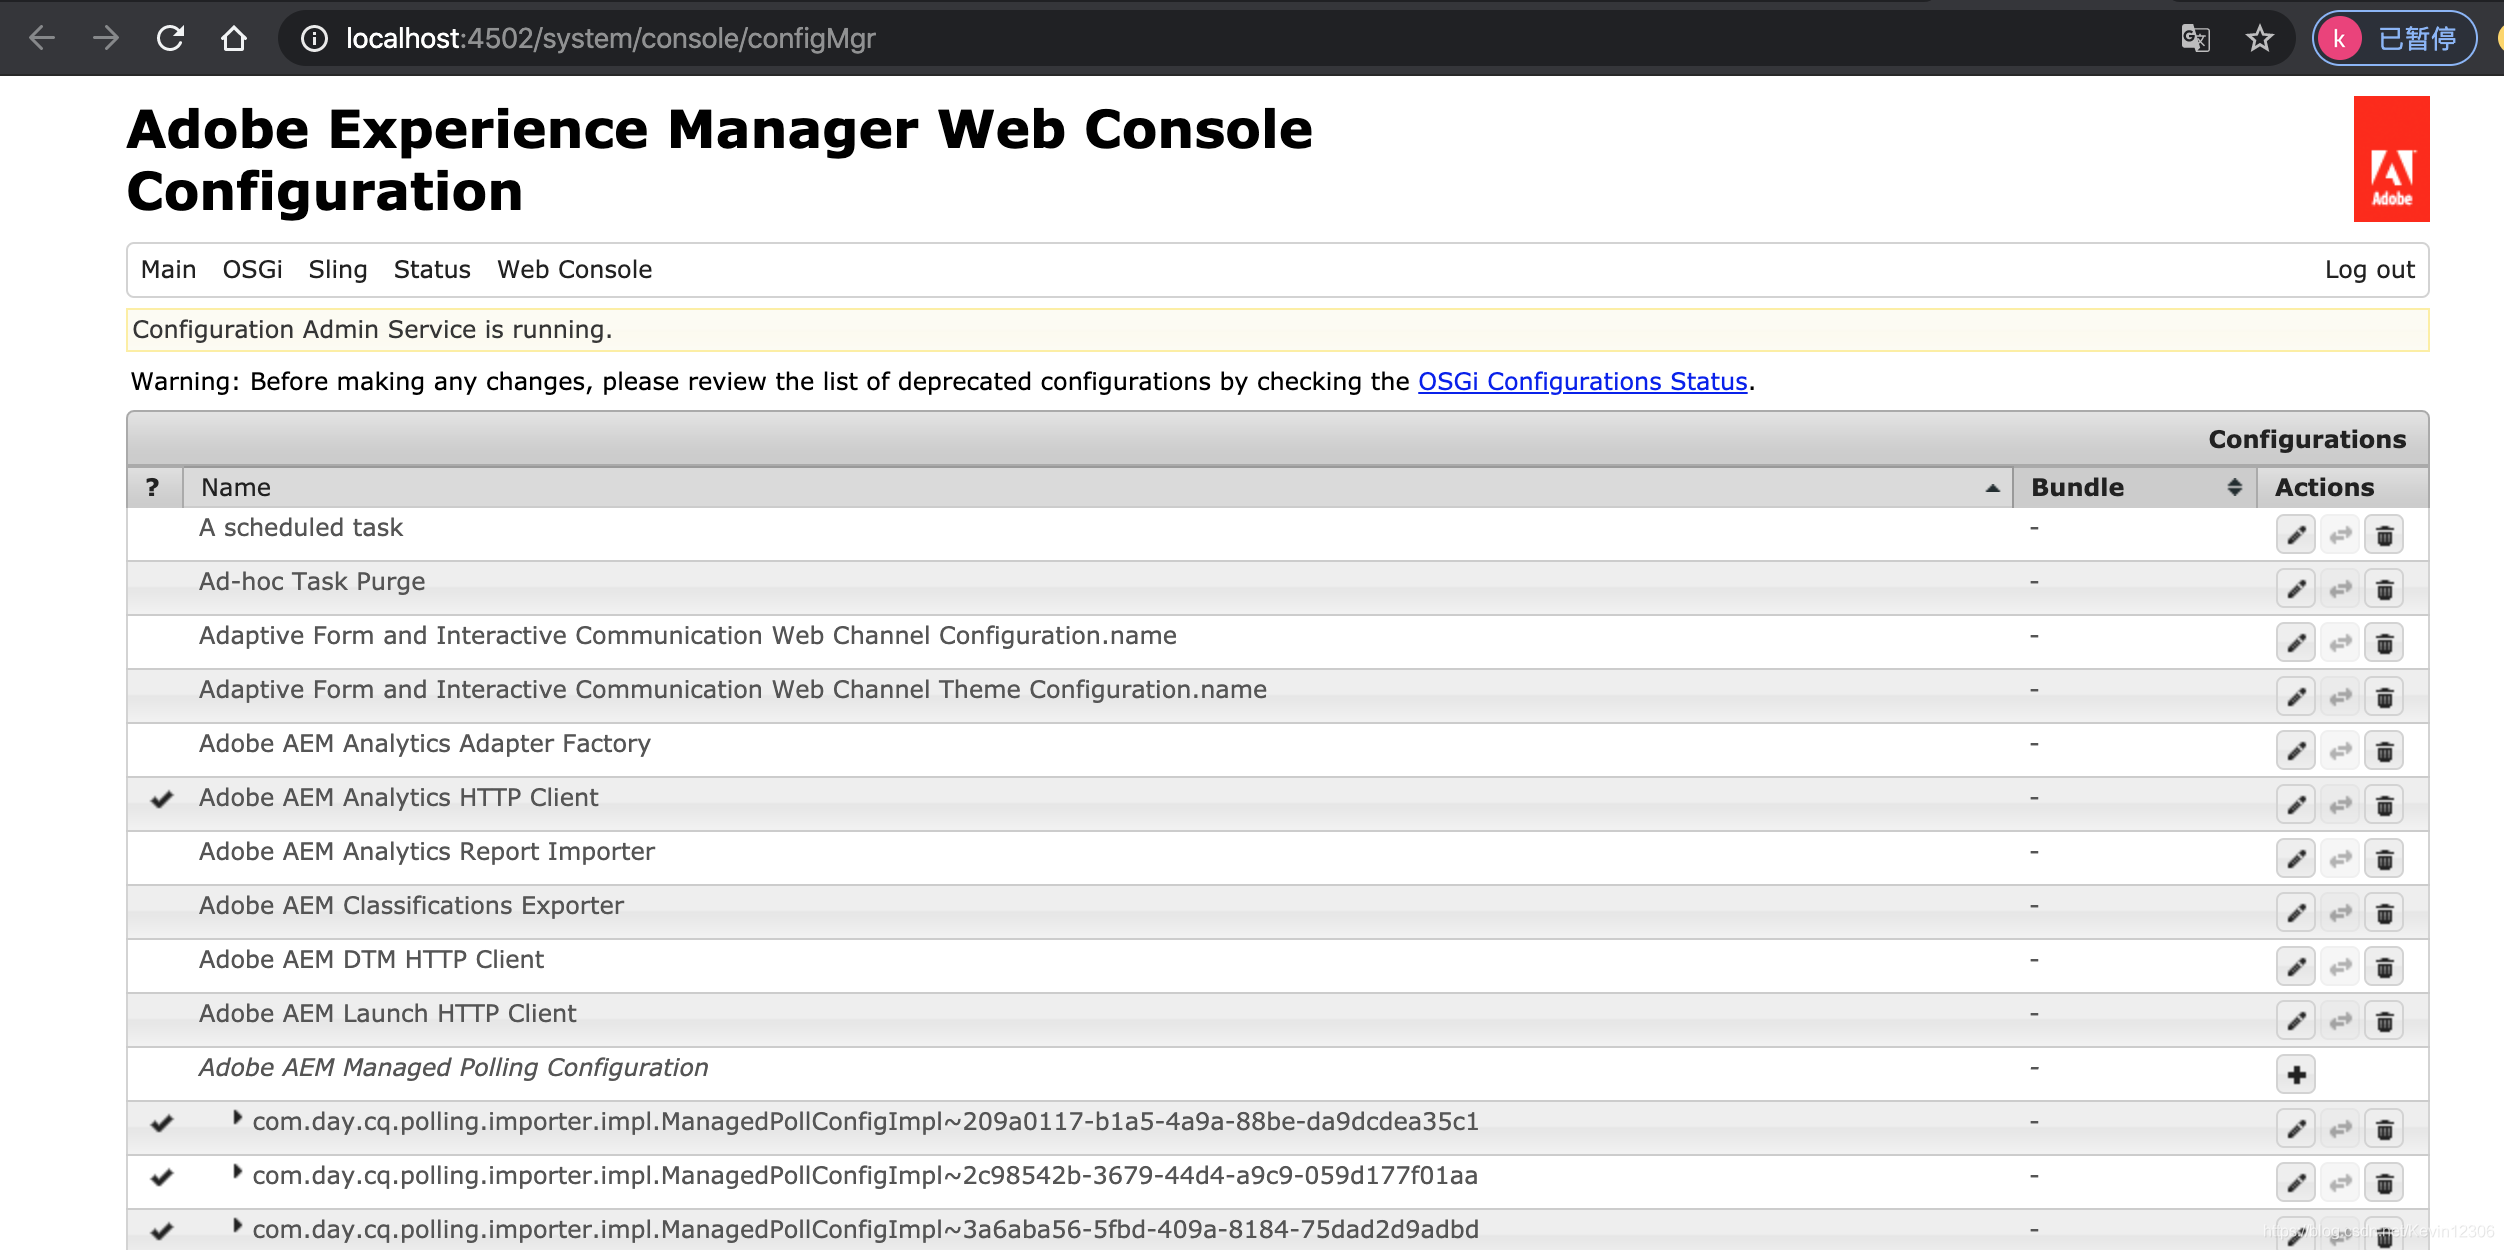Screen dimensions: 2504x1250
Task: Open the OSGi Configurations Status link
Action: tap(1582, 382)
